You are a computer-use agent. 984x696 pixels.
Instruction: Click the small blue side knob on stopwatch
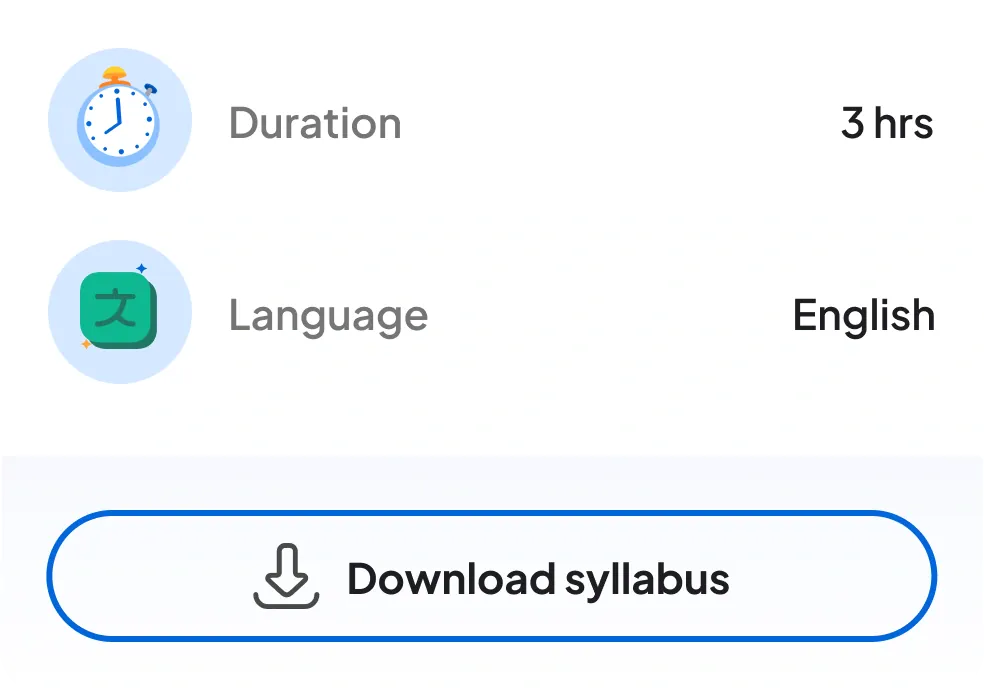[x=149, y=88]
